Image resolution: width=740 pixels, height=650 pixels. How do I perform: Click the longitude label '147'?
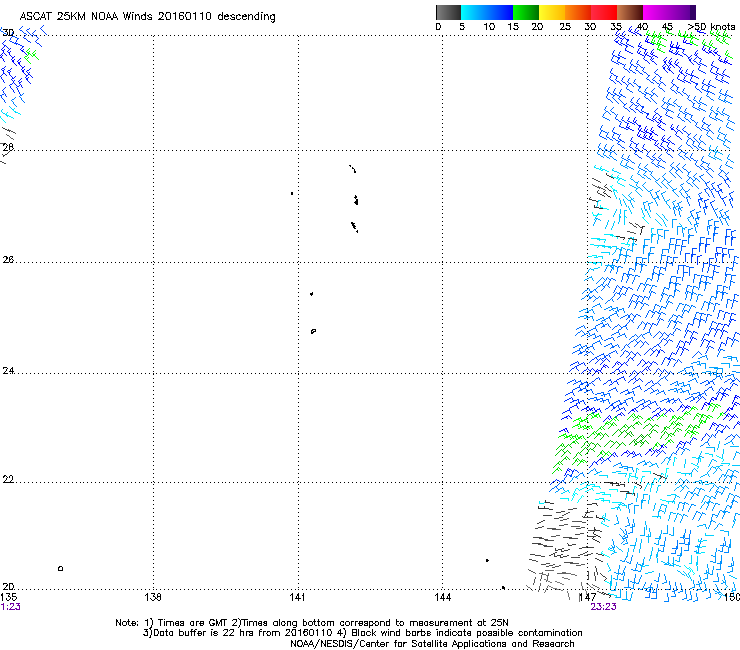pos(588,597)
